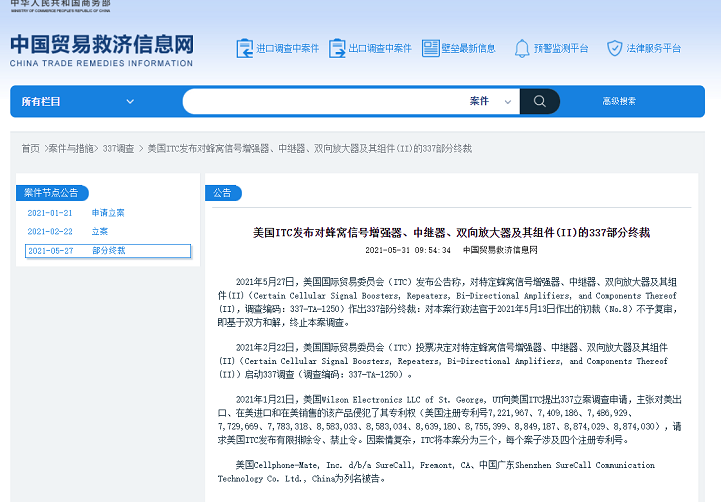
Task: Click the source text 中国贸易救济信息网 under title
Action: [500, 250]
